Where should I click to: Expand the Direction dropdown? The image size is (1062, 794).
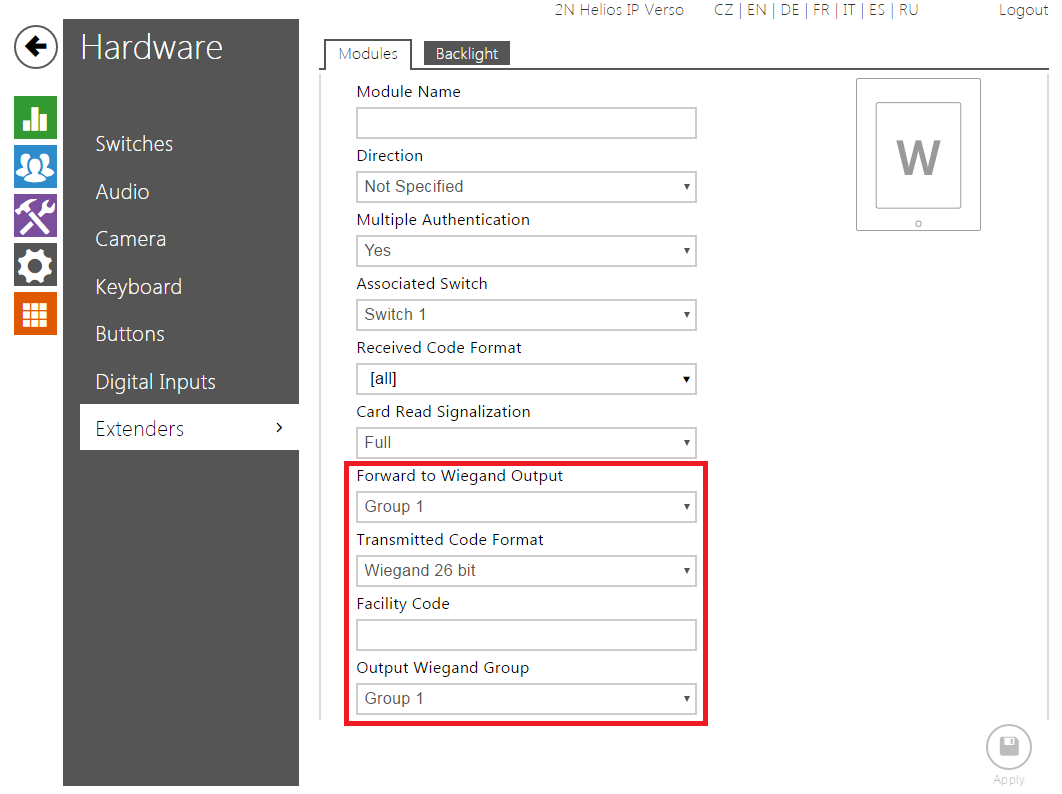[x=526, y=187]
